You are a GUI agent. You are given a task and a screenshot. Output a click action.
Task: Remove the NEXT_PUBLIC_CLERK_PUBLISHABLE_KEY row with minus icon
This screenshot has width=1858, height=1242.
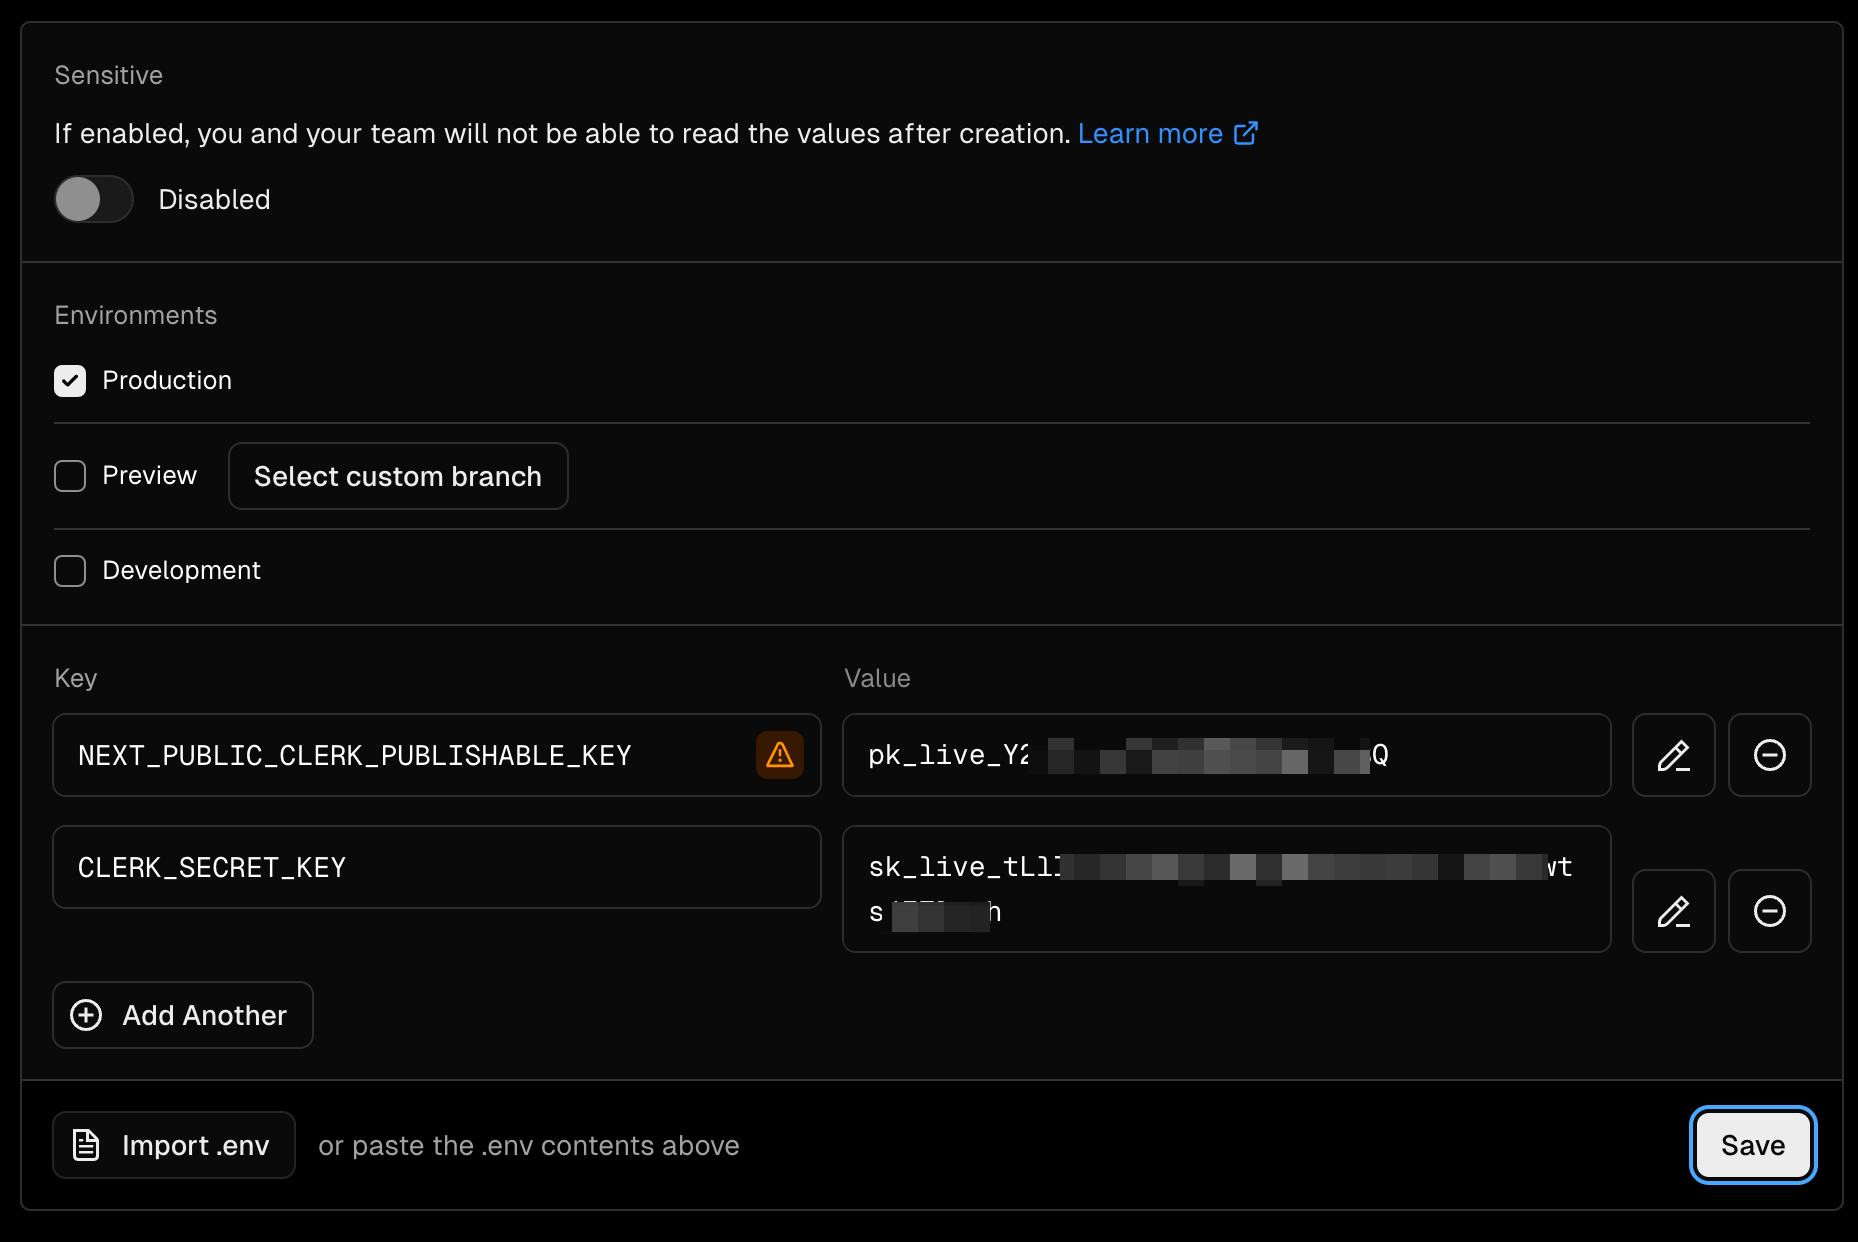point(1769,755)
